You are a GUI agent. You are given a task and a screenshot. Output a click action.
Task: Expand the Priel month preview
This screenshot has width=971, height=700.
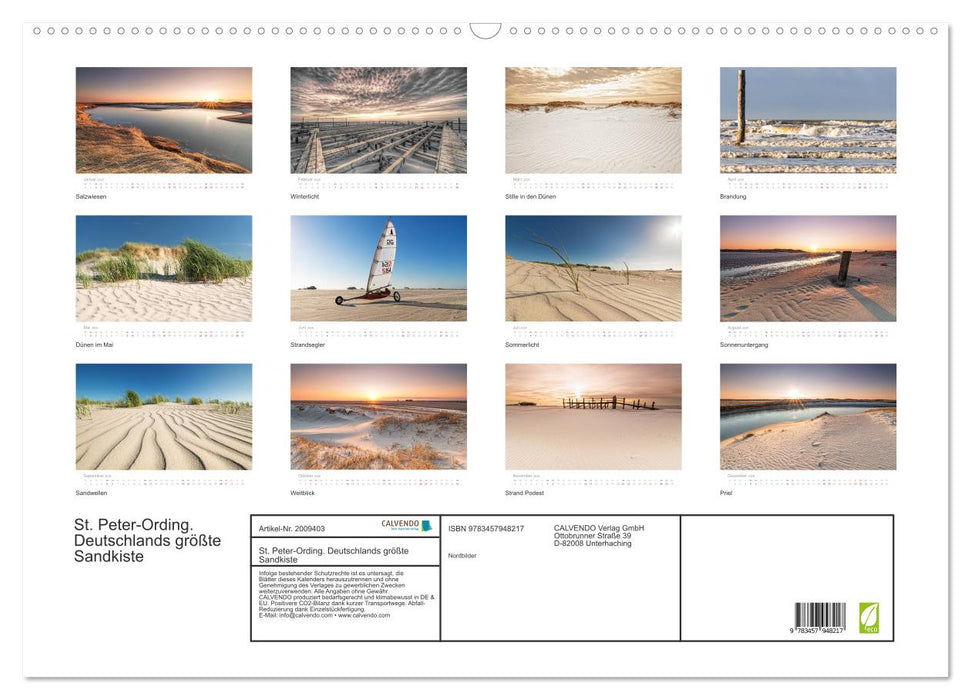pyautogui.click(x=807, y=415)
